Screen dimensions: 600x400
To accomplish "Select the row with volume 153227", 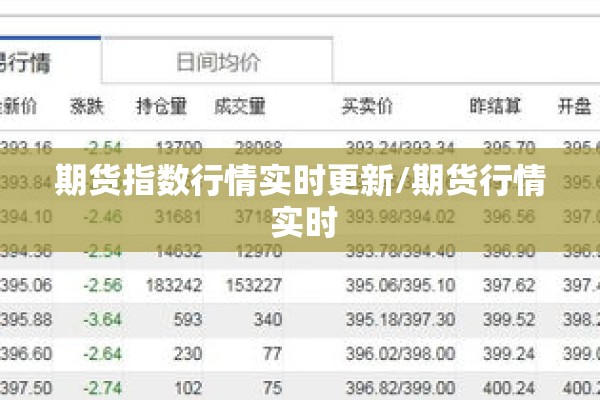I will coord(300,286).
